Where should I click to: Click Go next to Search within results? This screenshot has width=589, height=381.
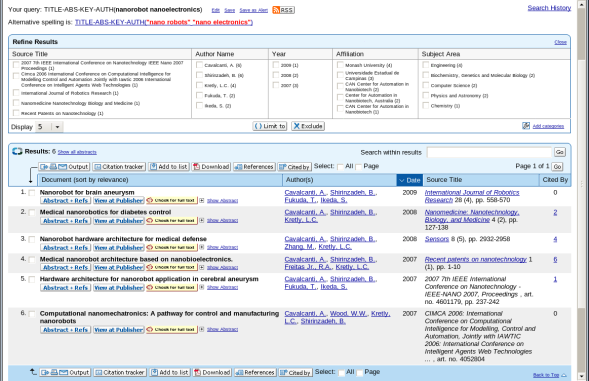pyautogui.click(x=560, y=152)
